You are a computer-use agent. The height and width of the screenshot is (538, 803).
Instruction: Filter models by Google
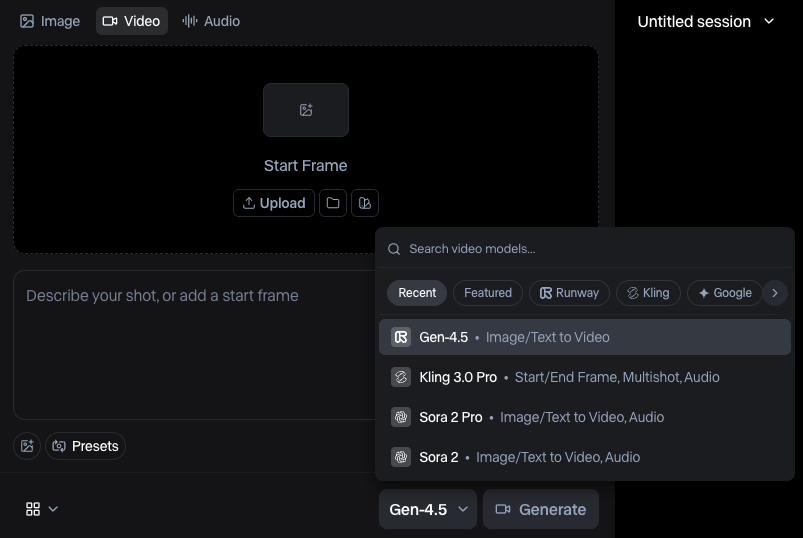(x=725, y=293)
